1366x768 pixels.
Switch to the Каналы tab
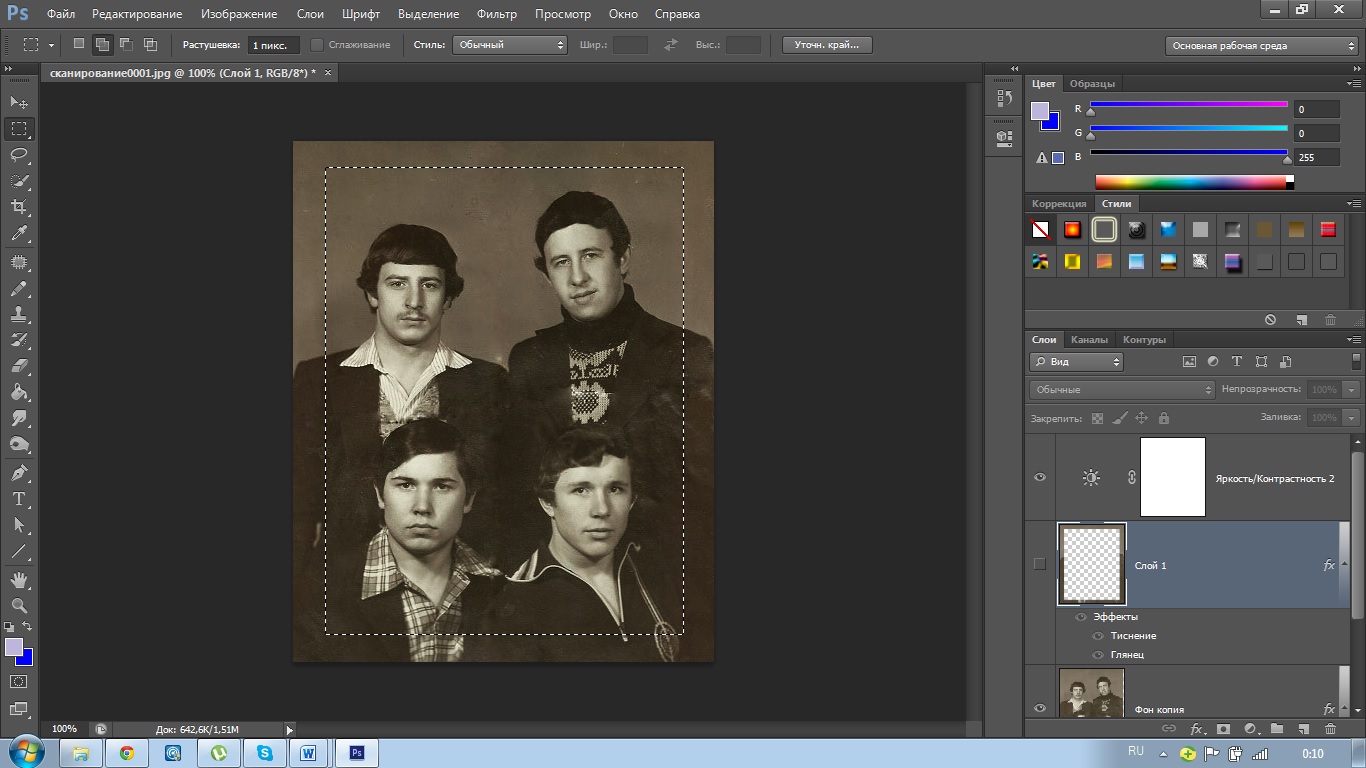[1088, 340]
